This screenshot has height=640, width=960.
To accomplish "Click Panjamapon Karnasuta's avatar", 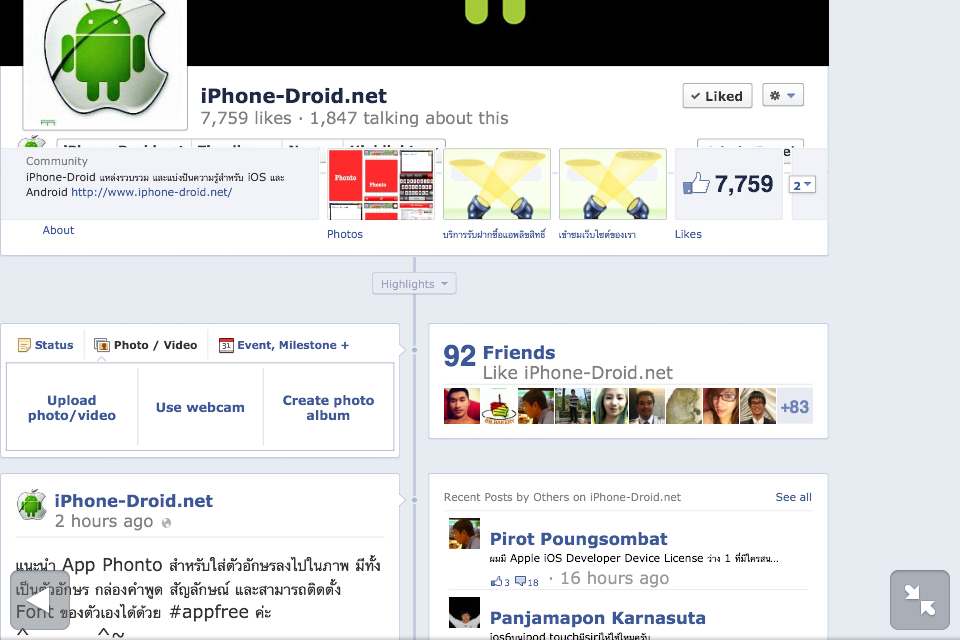I will click(x=464, y=612).
